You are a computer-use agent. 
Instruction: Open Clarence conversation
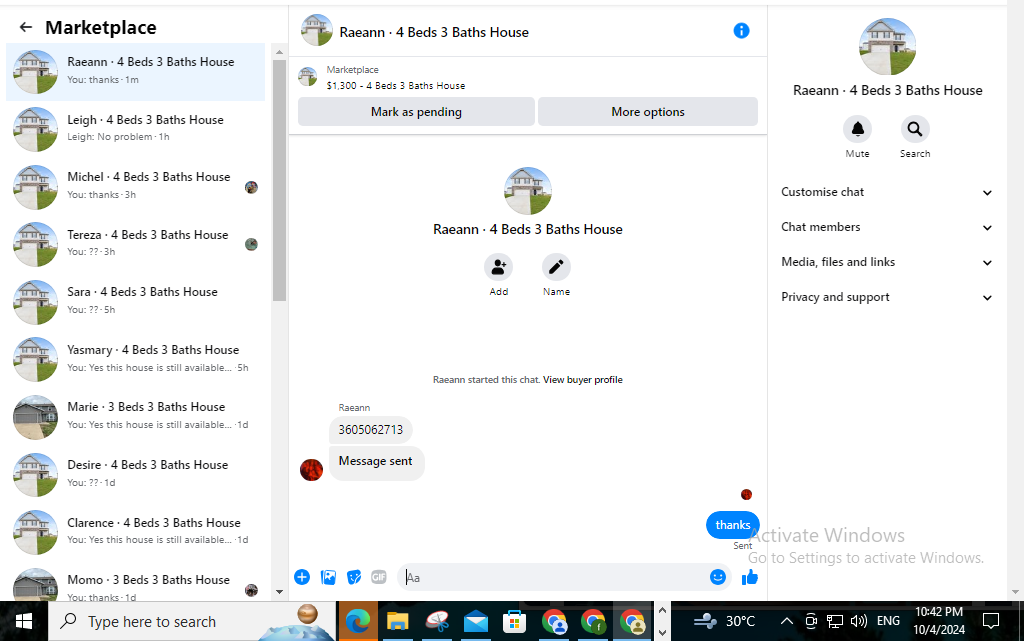[136, 531]
